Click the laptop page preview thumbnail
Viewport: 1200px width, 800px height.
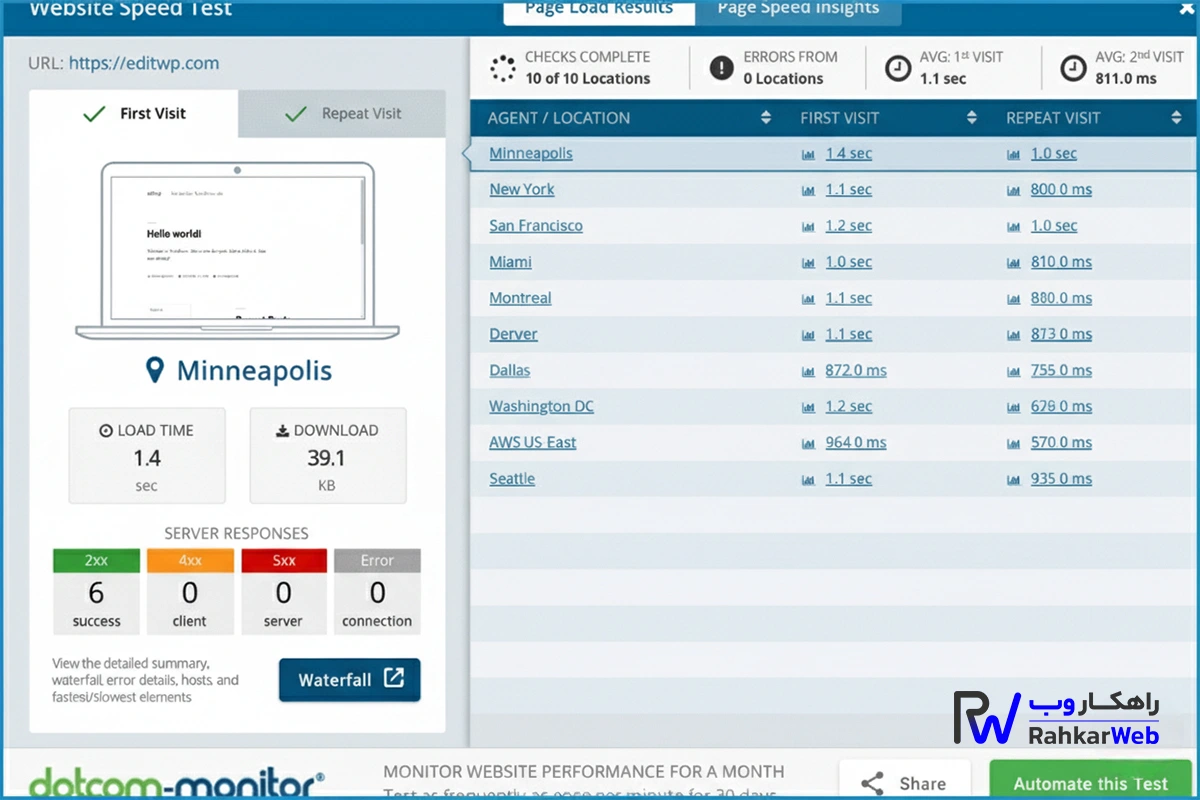coord(237,250)
